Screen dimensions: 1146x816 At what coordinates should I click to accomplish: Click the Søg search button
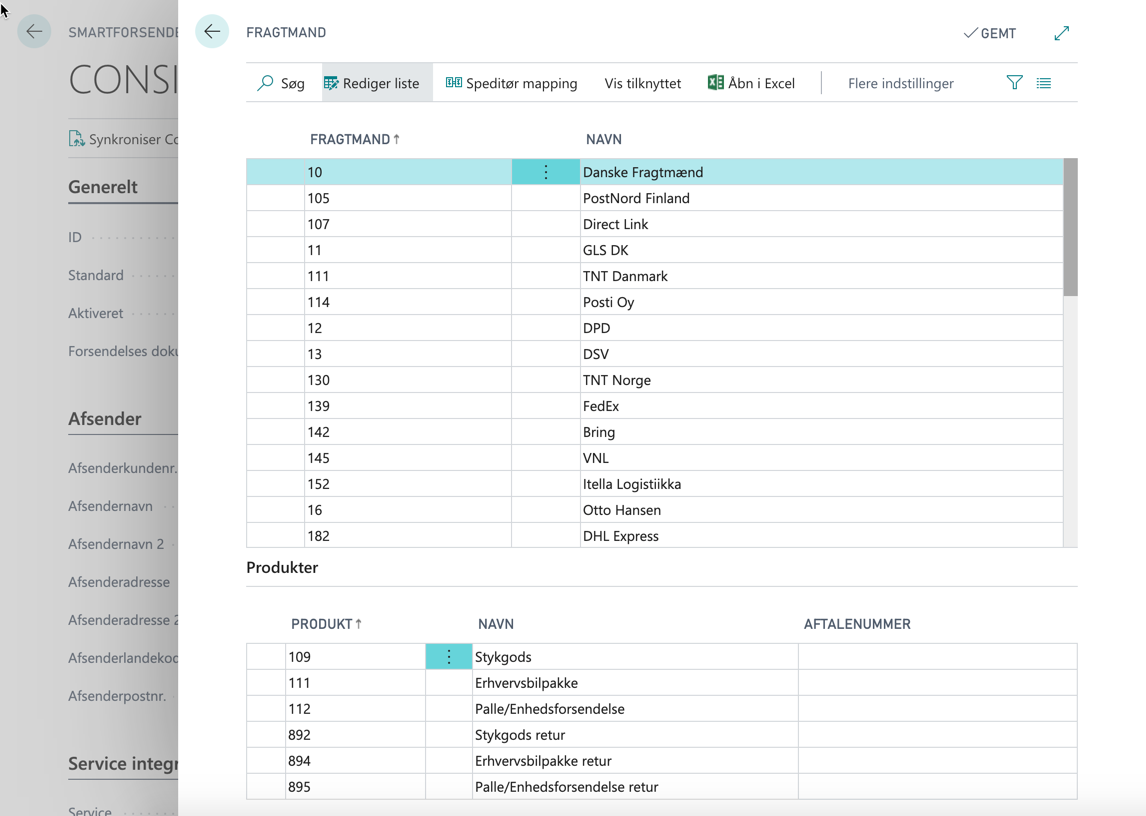pos(281,83)
